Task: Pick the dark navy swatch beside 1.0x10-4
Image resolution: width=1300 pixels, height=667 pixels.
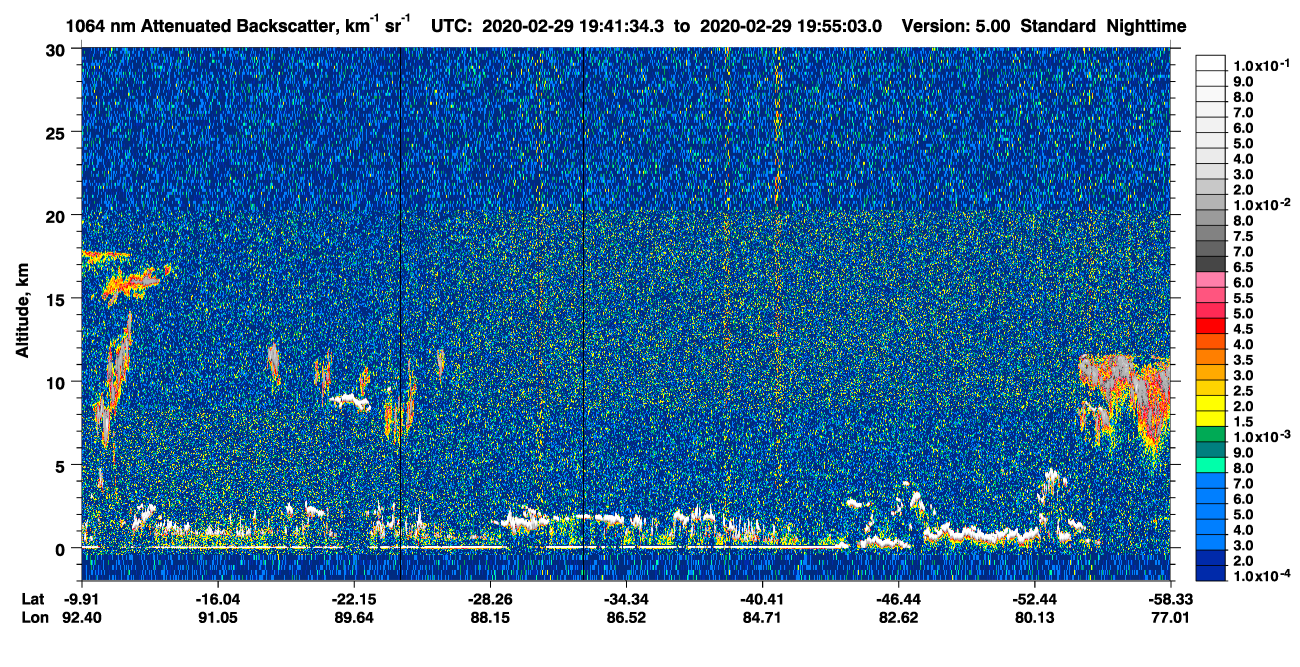Action: (x=1211, y=575)
